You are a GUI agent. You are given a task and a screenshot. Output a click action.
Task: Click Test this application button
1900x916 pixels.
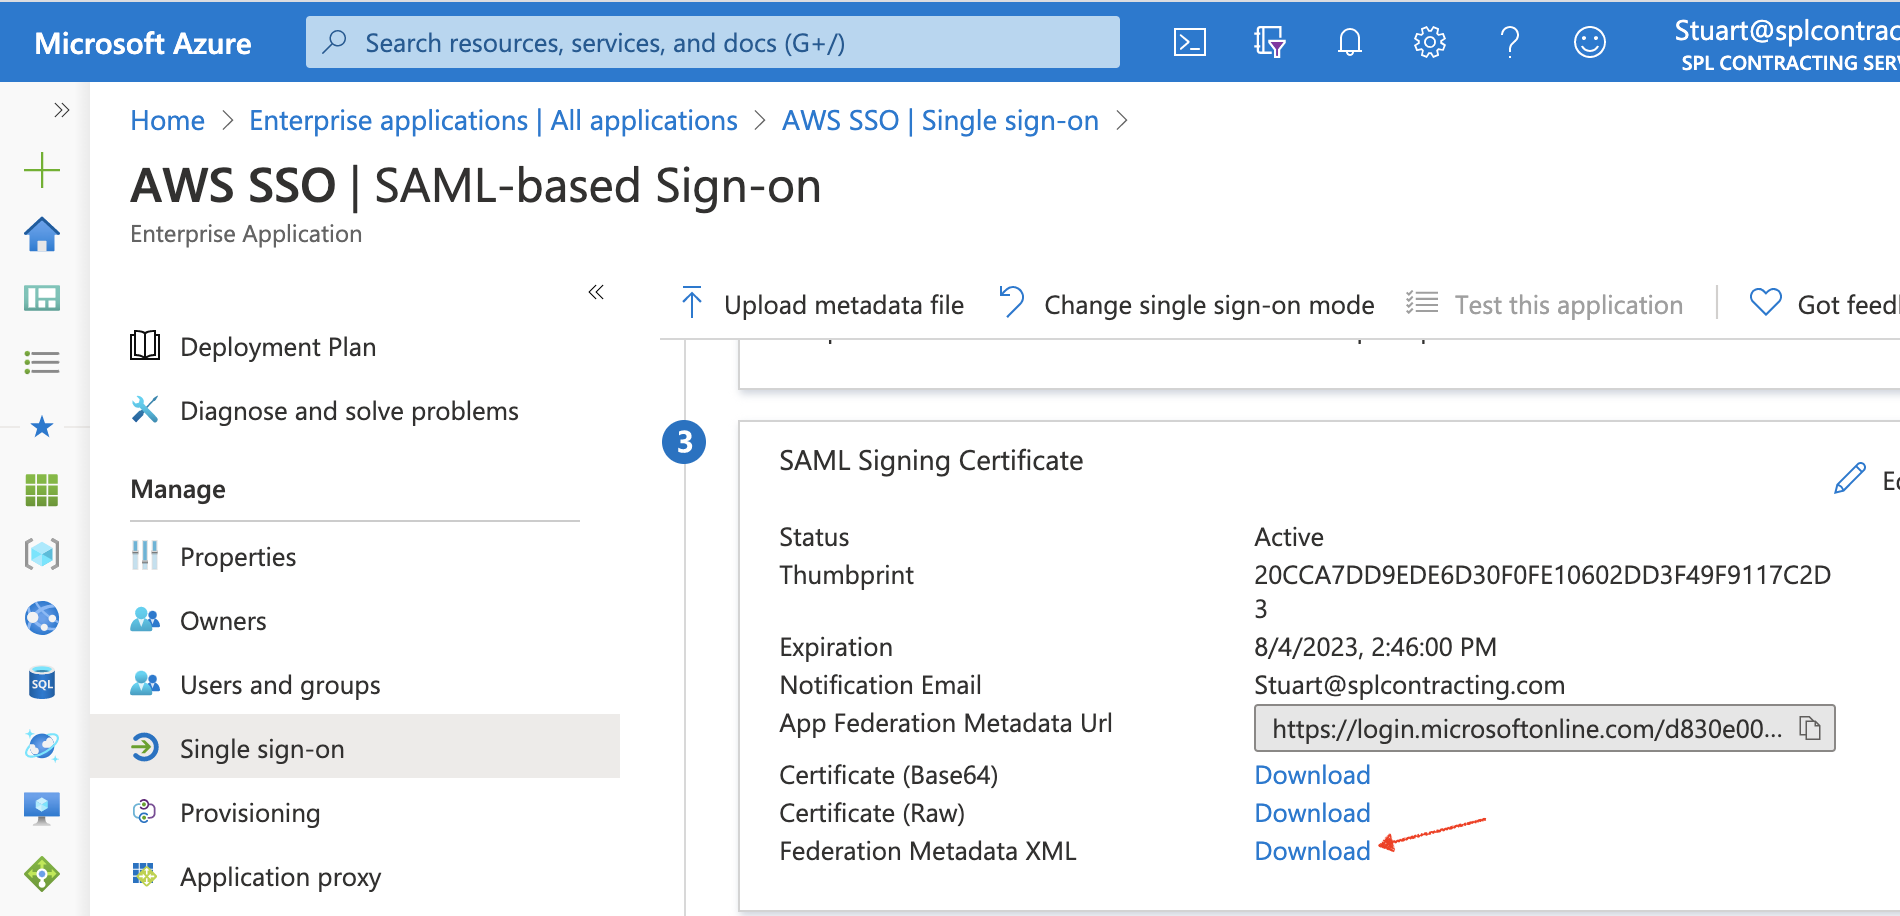pyautogui.click(x=1544, y=304)
